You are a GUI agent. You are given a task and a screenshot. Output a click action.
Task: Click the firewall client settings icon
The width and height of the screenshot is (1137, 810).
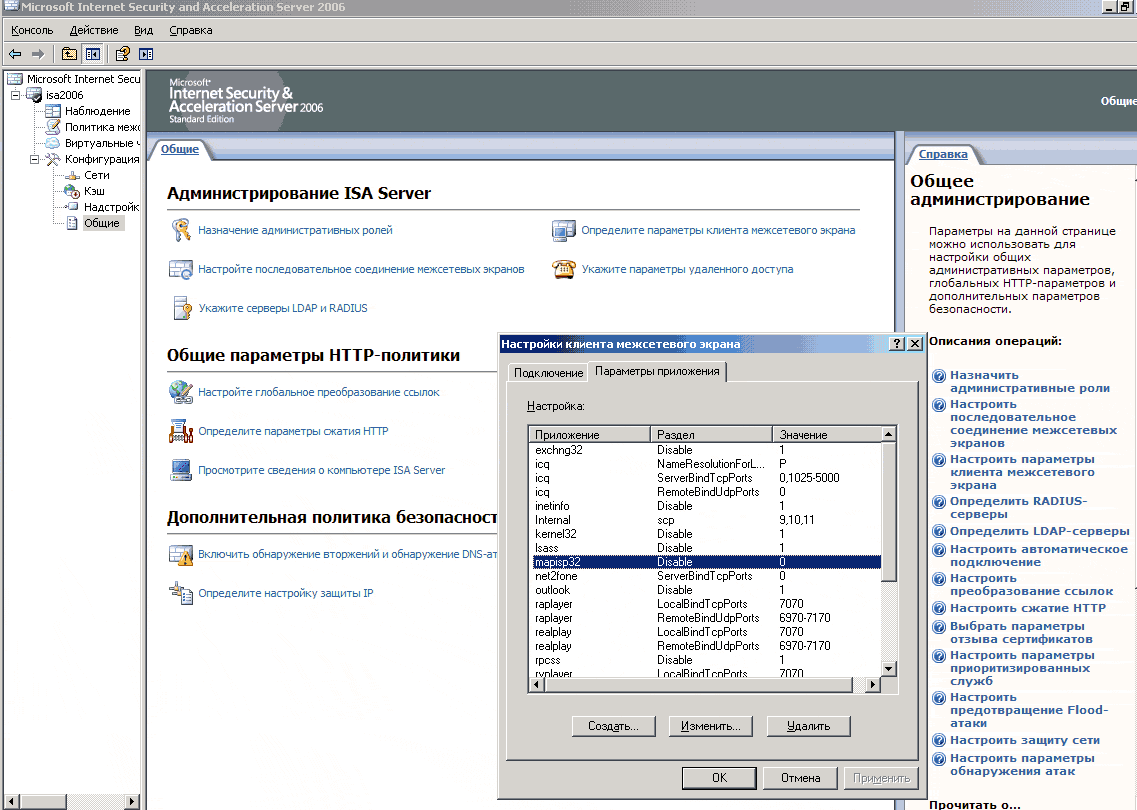click(563, 230)
